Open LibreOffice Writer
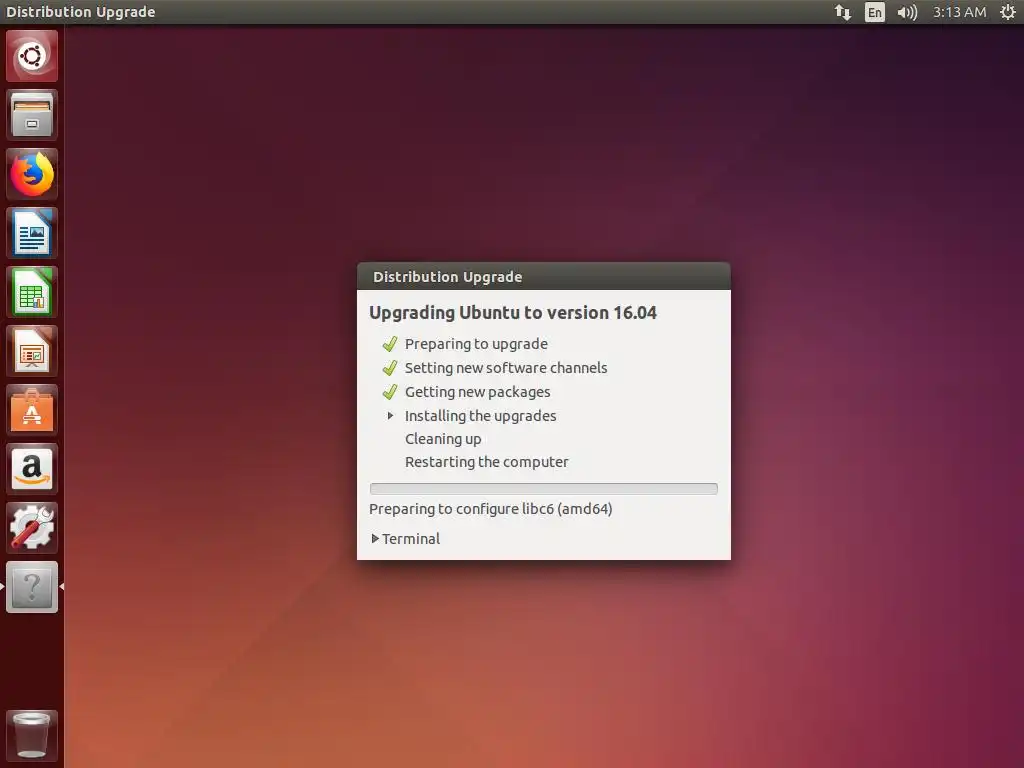This screenshot has width=1024, height=768. [32, 233]
